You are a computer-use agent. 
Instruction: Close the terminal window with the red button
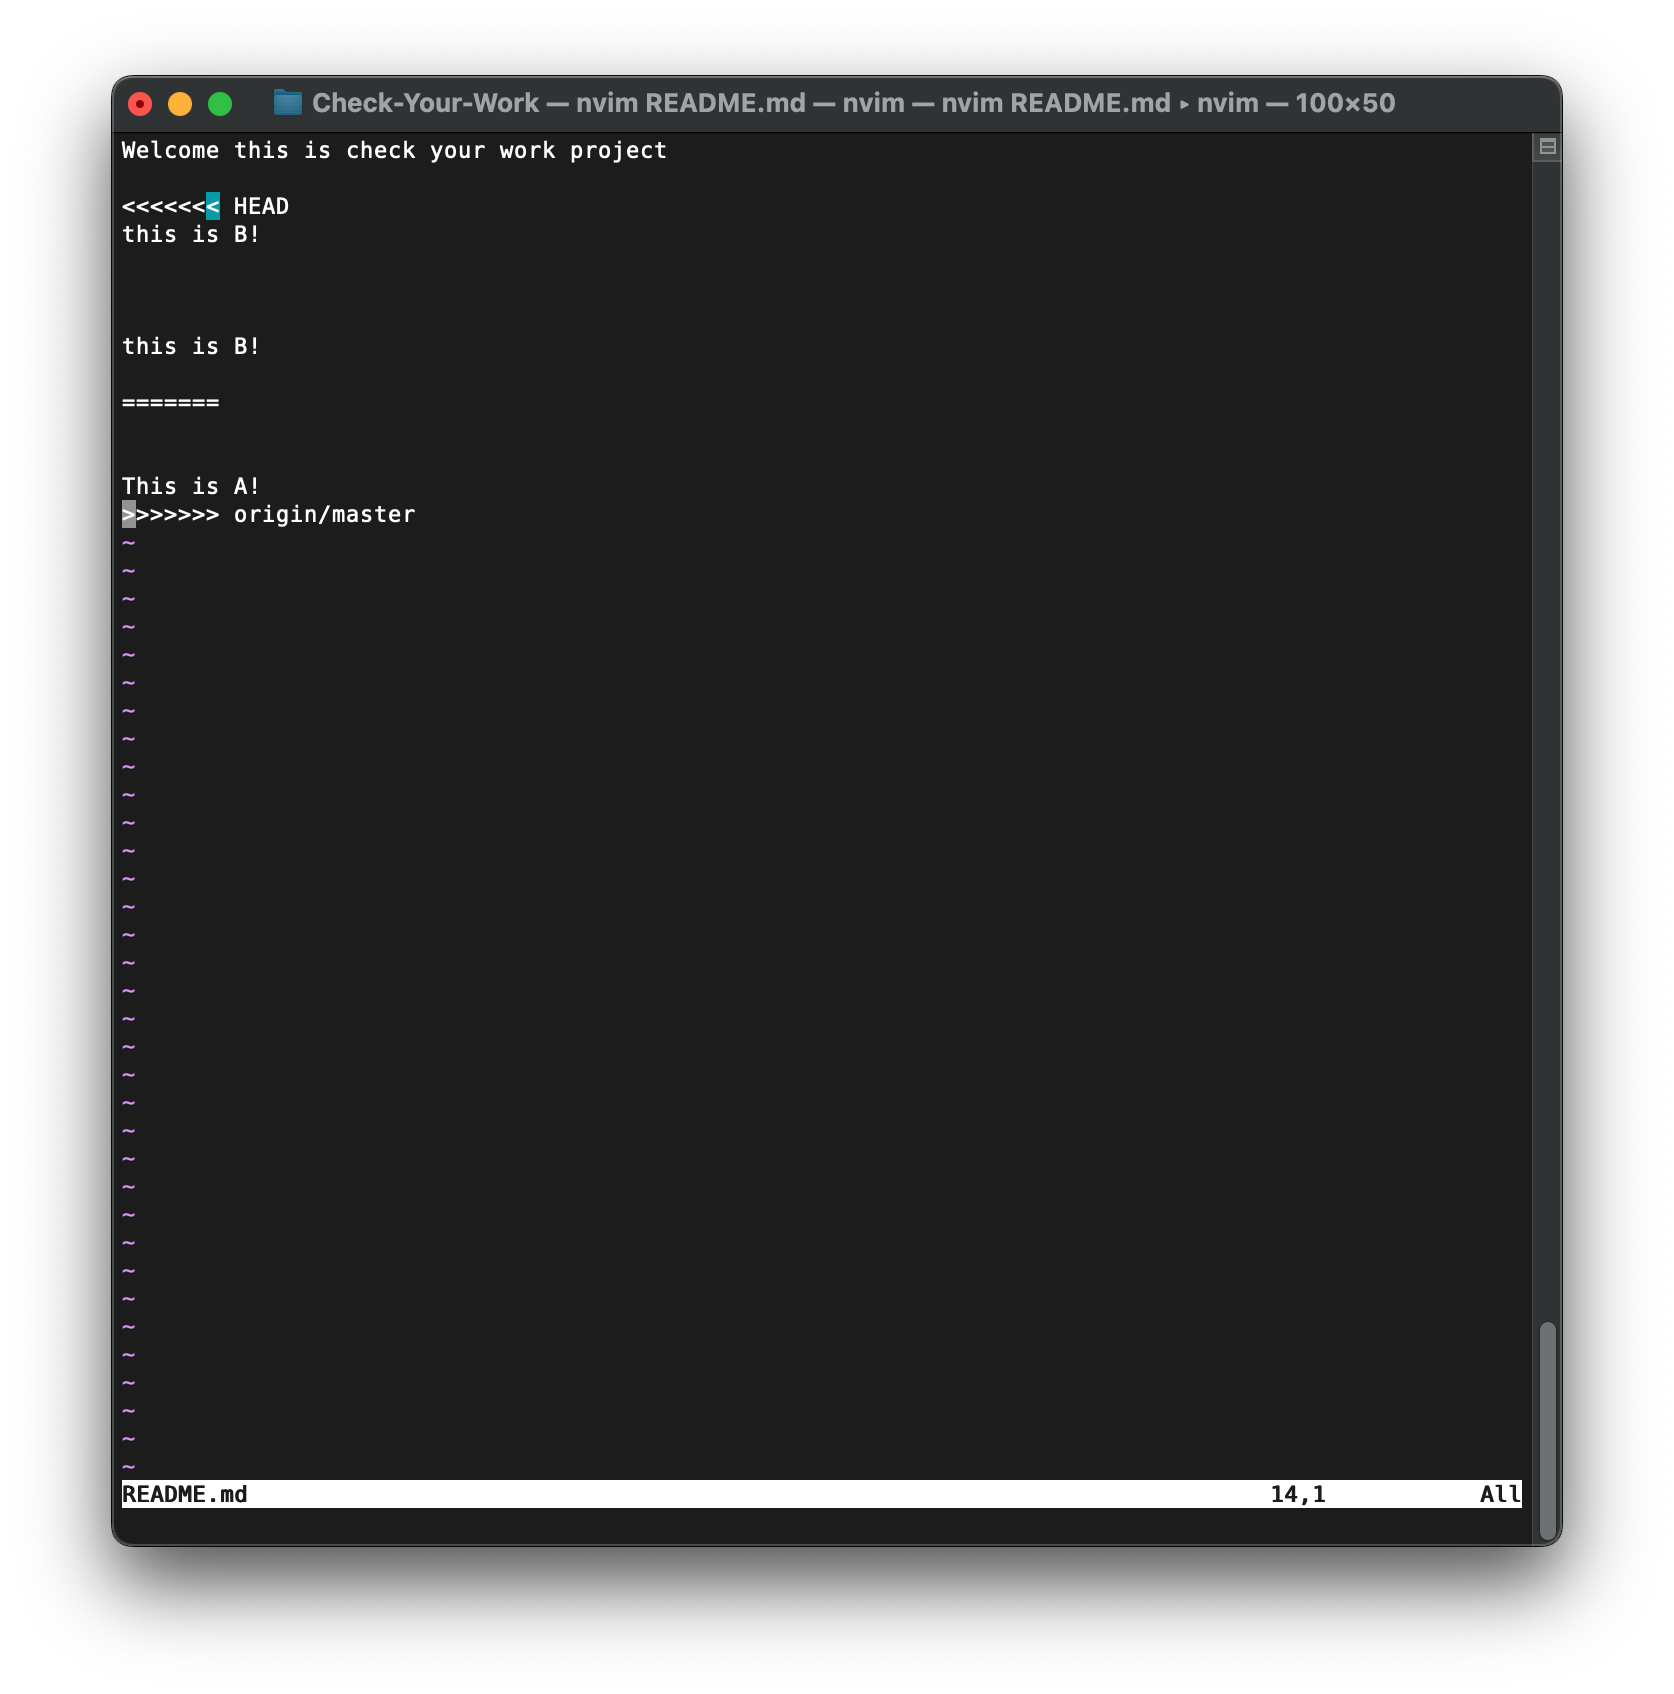140,104
